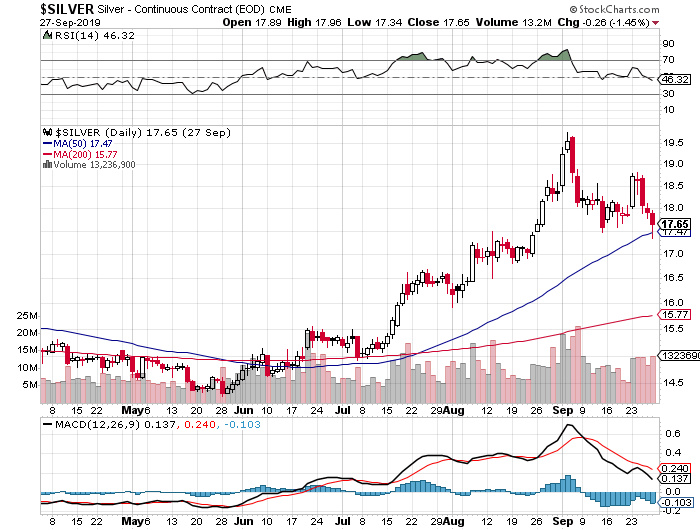
Task: Click the RSI(14) legend line icon
Action: (45, 35)
